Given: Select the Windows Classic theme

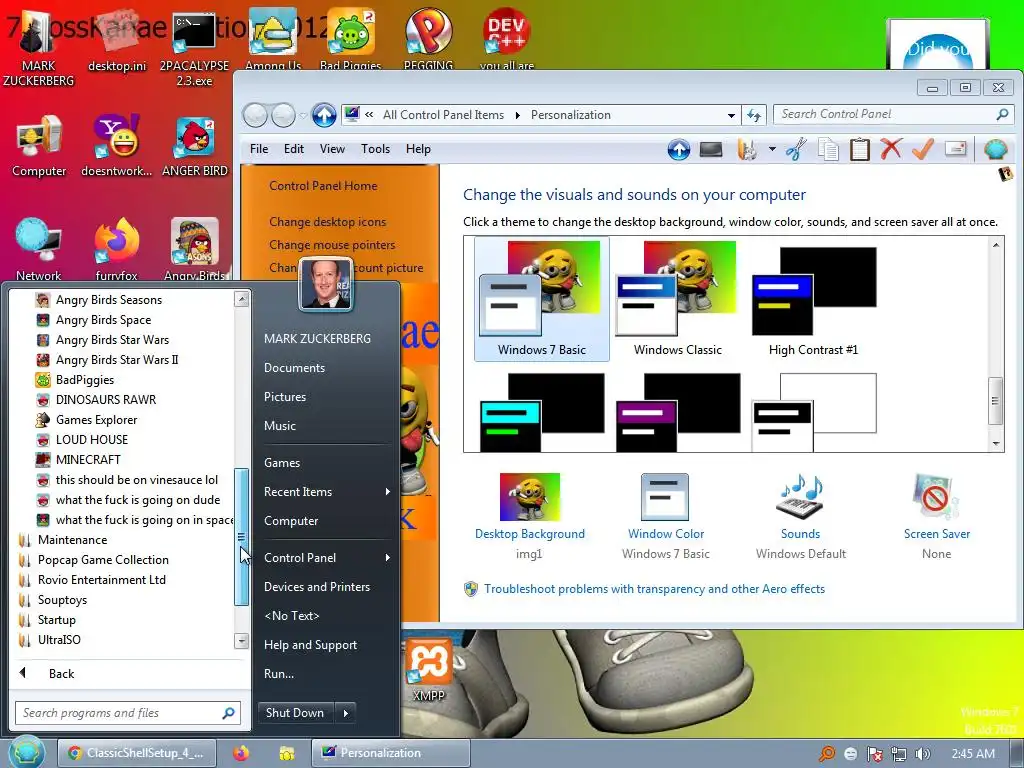Looking at the screenshot, I should [x=677, y=299].
